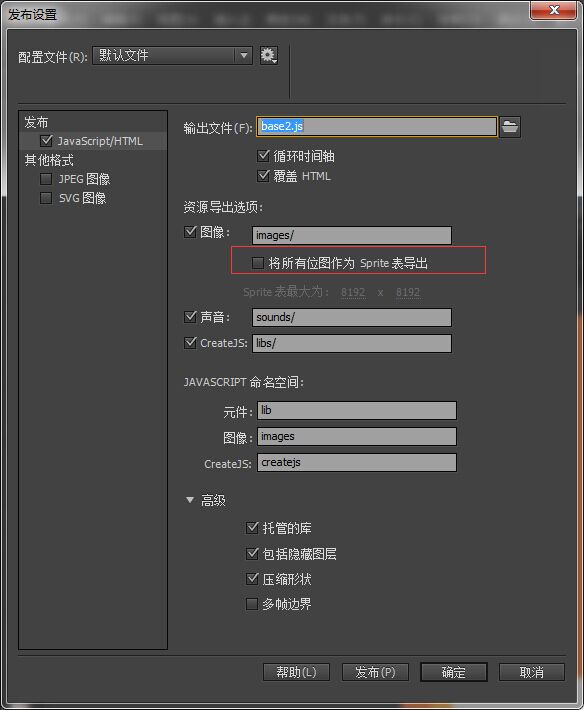Click the sounds/ path field
Image resolution: width=584 pixels, height=710 pixels.
352,317
